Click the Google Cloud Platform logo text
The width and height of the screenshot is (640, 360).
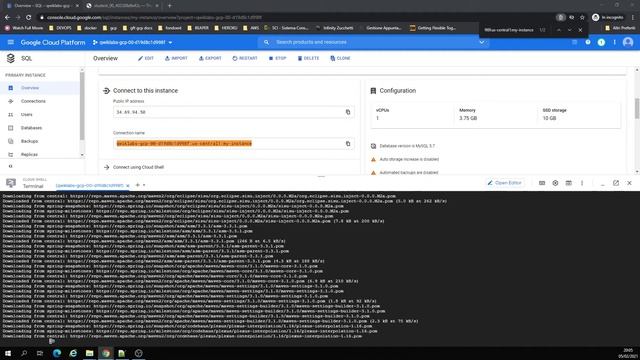pos(53,42)
